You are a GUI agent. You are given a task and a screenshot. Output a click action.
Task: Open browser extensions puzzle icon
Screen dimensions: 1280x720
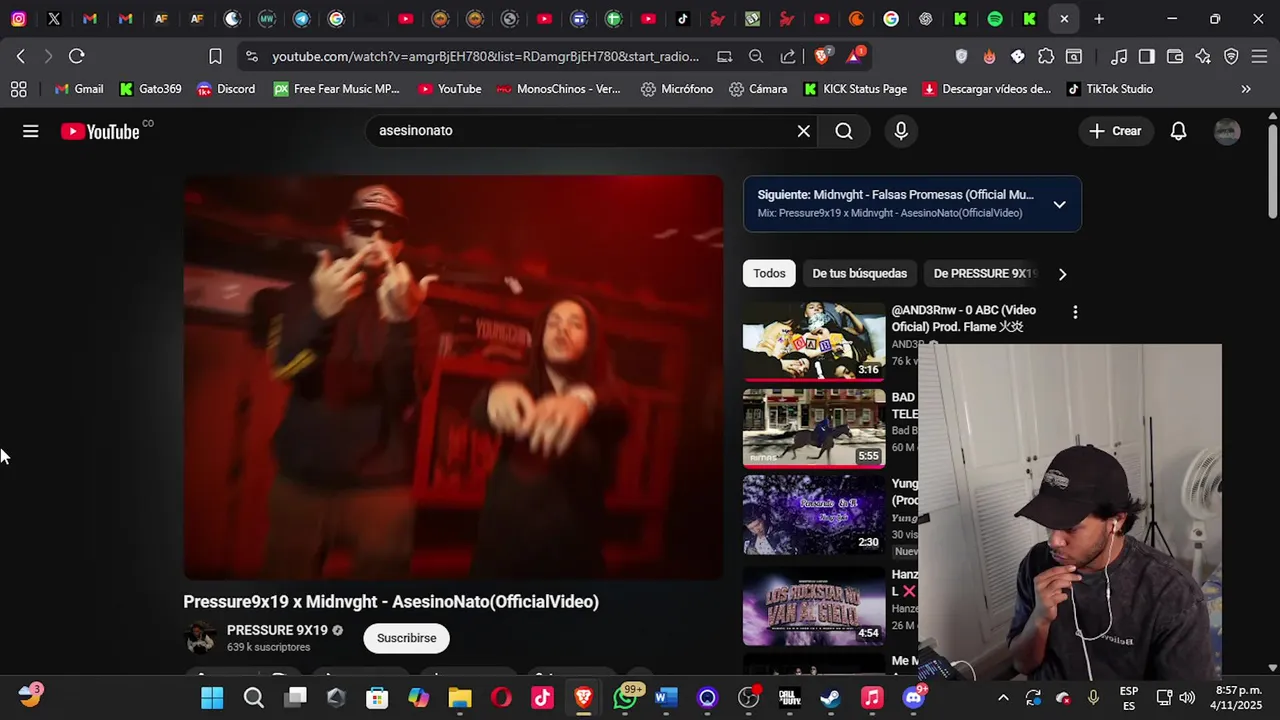[x=1046, y=57]
